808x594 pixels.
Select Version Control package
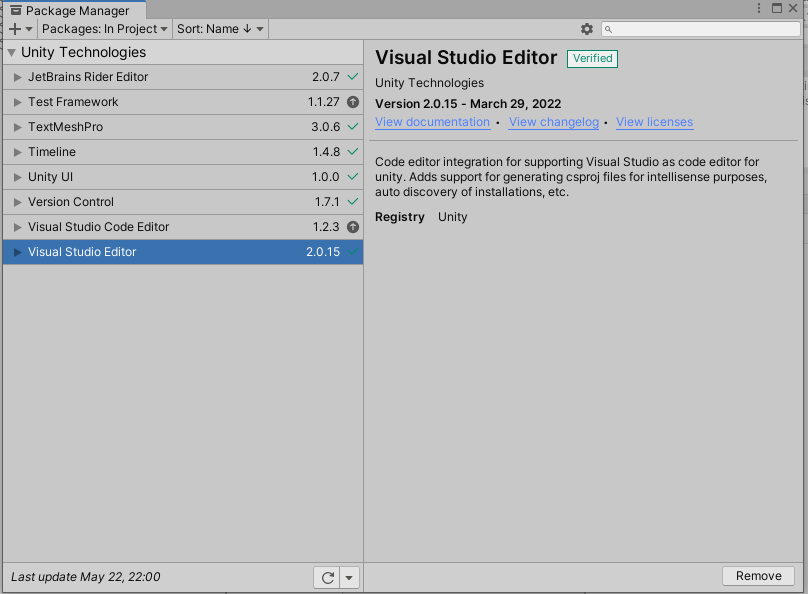[x=183, y=202]
